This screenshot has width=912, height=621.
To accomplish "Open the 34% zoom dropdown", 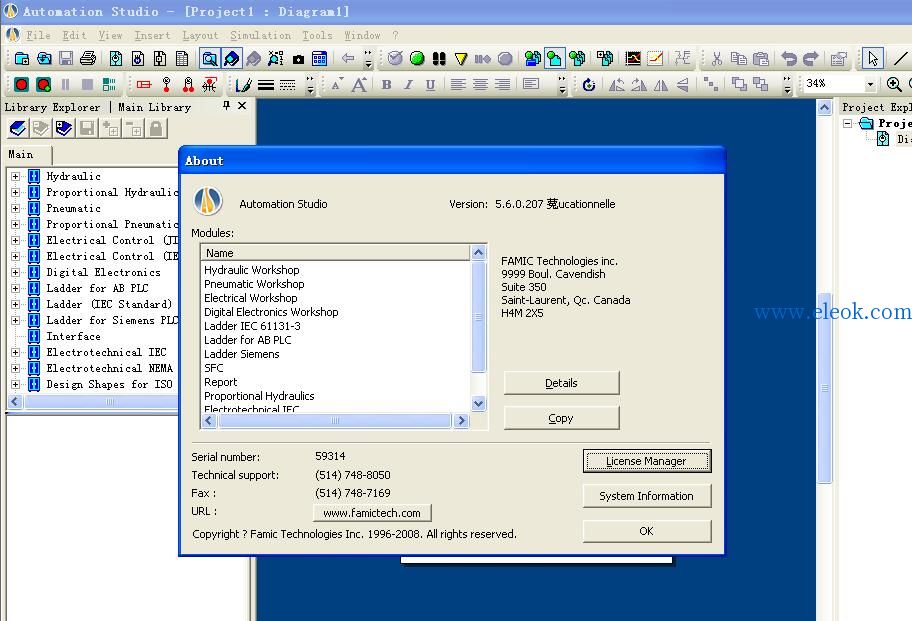I will pyautogui.click(x=870, y=84).
